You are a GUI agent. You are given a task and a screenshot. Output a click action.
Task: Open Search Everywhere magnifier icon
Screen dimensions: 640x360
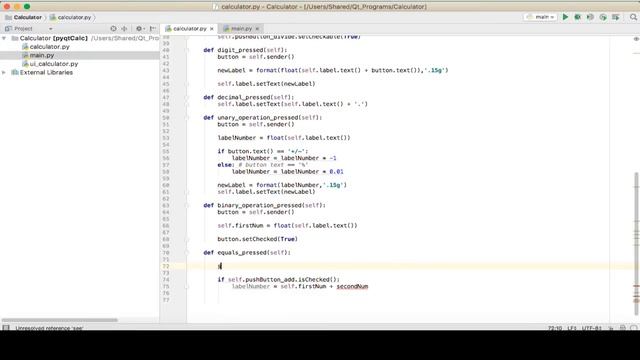pyautogui.click(x=633, y=17)
